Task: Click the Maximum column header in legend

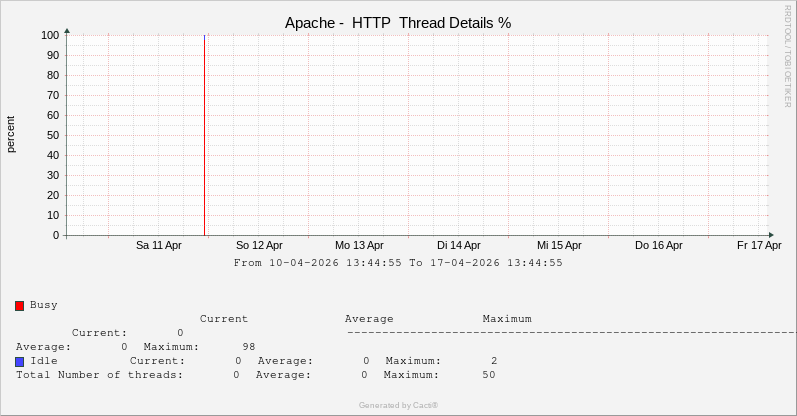Action: [507, 319]
